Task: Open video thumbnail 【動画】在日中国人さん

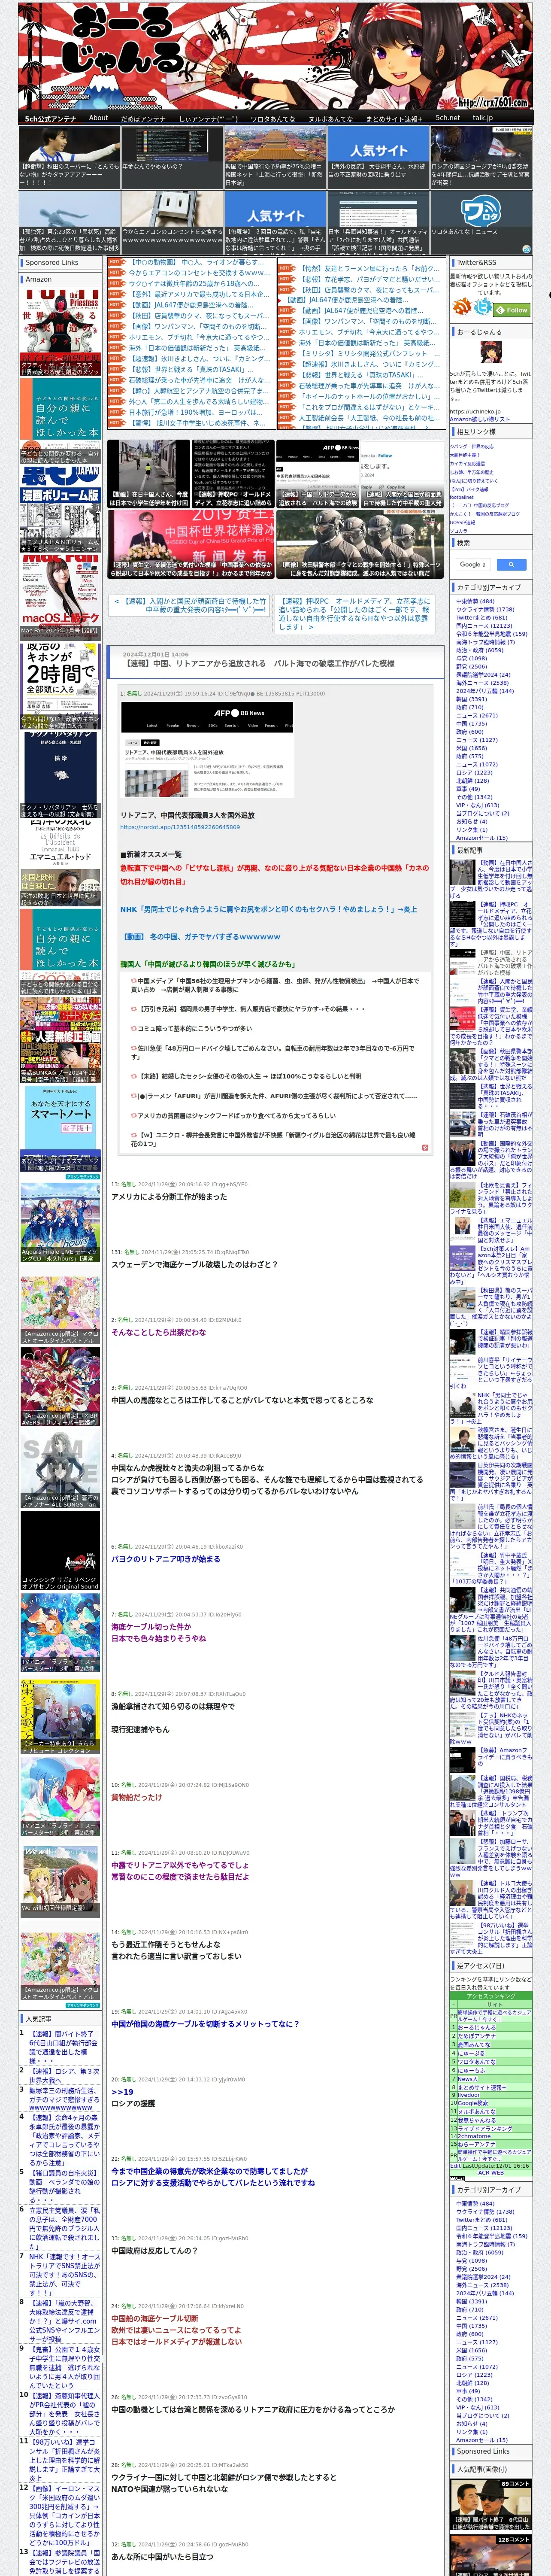Action: click(x=148, y=475)
